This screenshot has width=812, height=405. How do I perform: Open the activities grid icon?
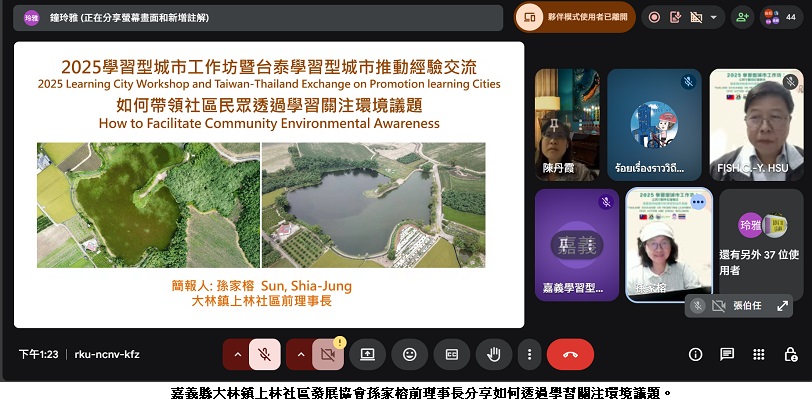759,354
